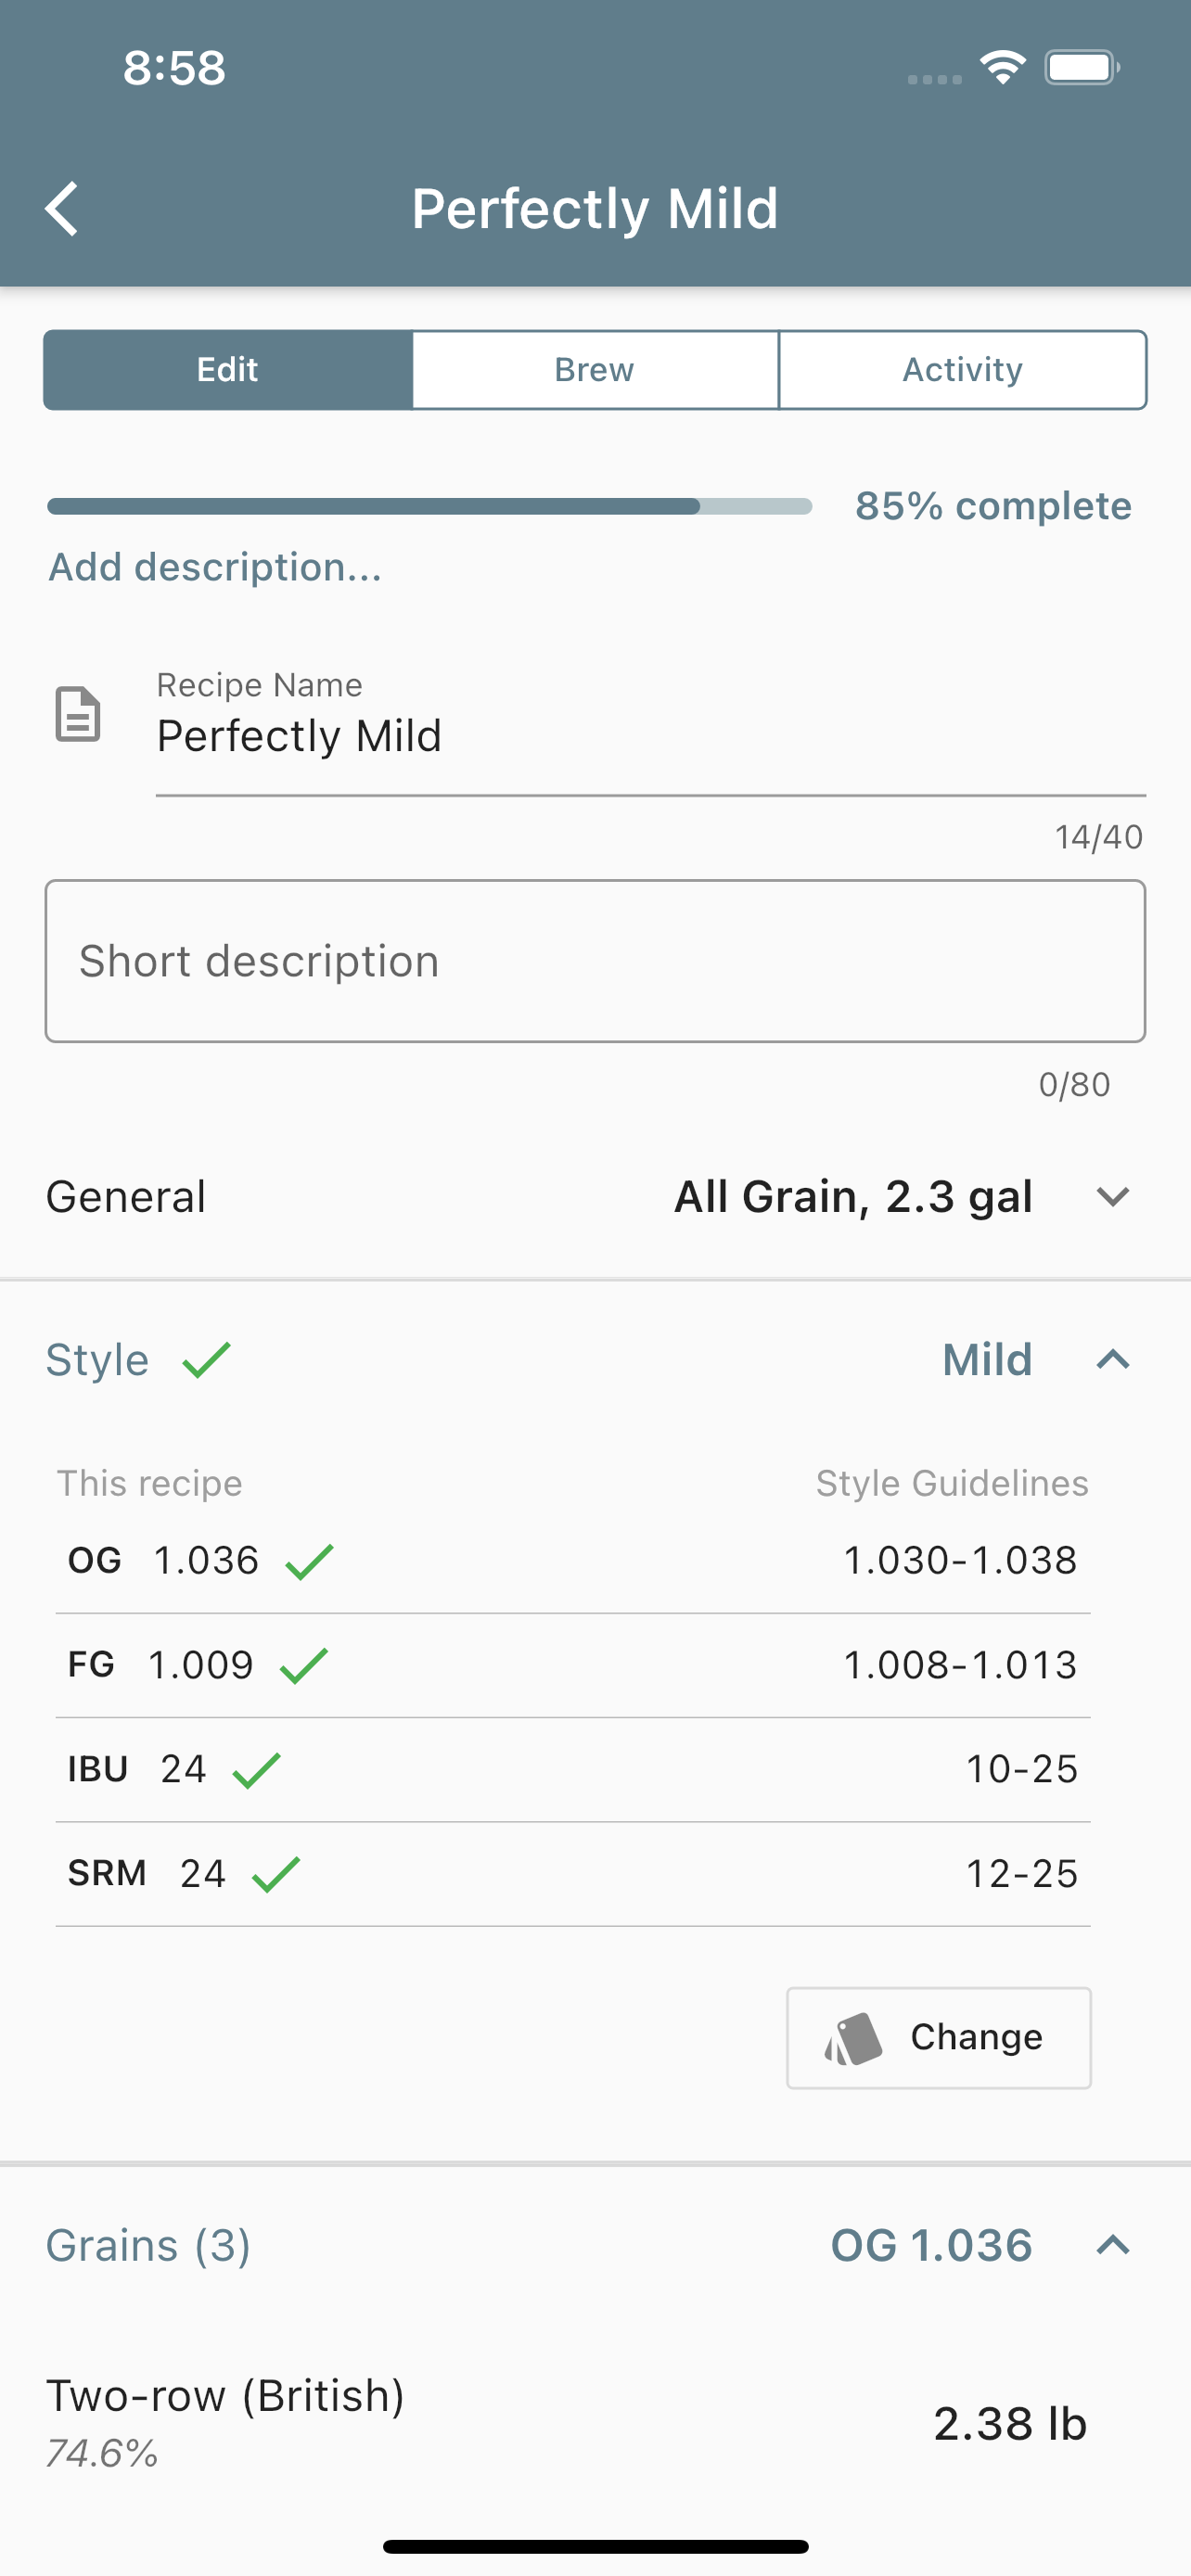Screen dimensions: 1191x2576
Task: Collapse the Grains section chevron
Action: click(x=1113, y=2246)
